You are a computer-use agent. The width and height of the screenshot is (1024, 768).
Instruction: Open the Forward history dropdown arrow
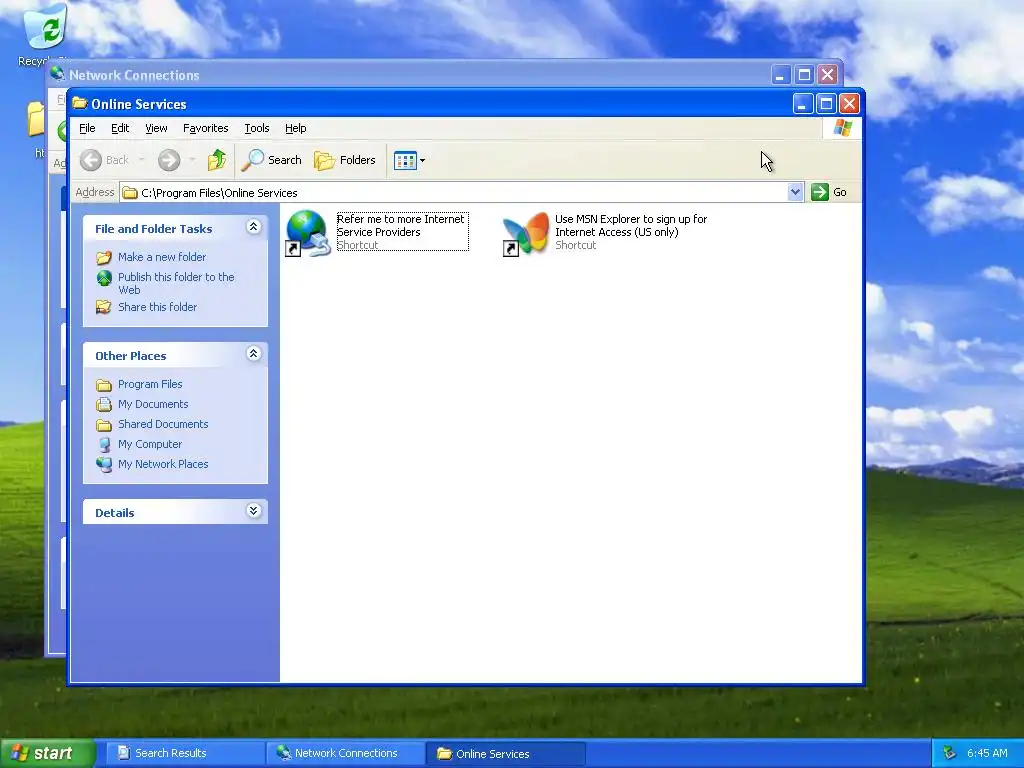pyautogui.click(x=192, y=160)
